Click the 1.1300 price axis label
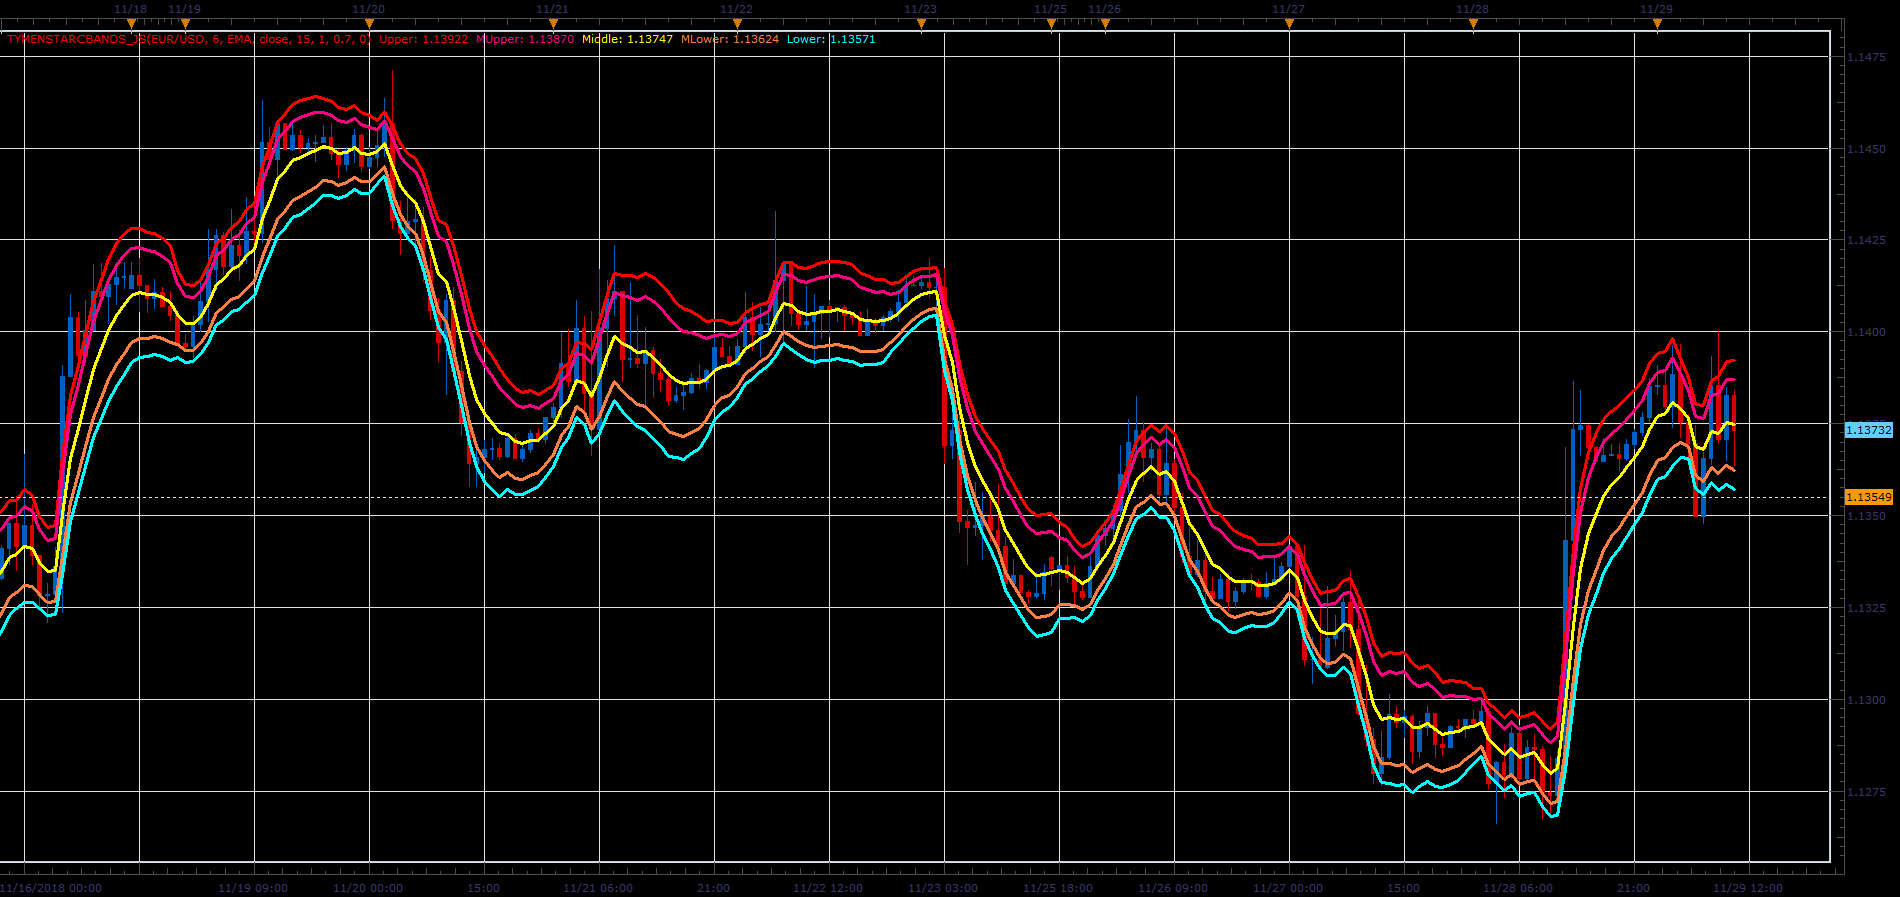The height and width of the screenshot is (897, 1900). point(1866,700)
